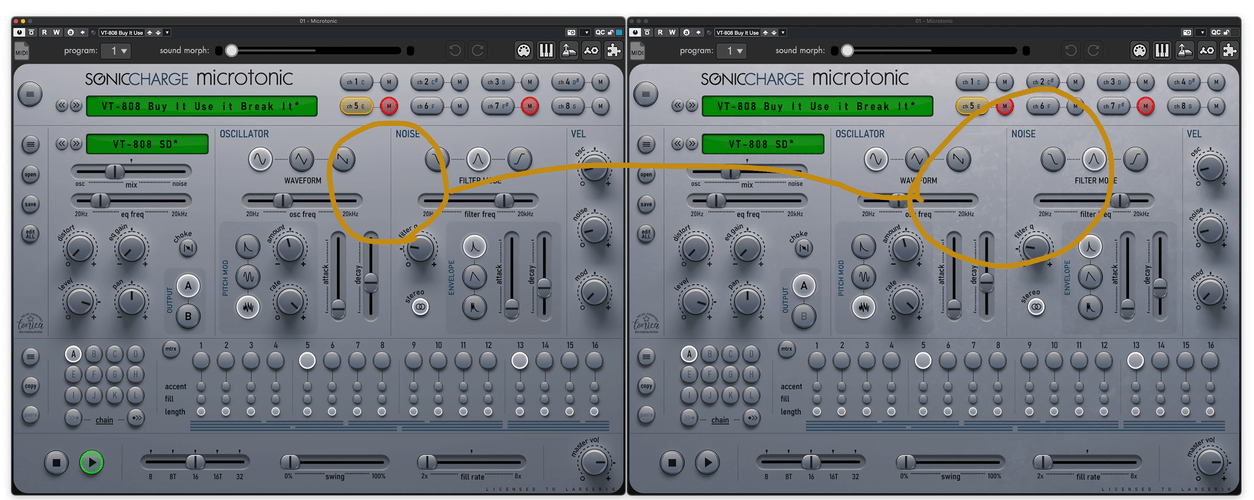Select channel 2 in left window
Viewport: 1254px width, 500px height.
(x=425, y=82)
